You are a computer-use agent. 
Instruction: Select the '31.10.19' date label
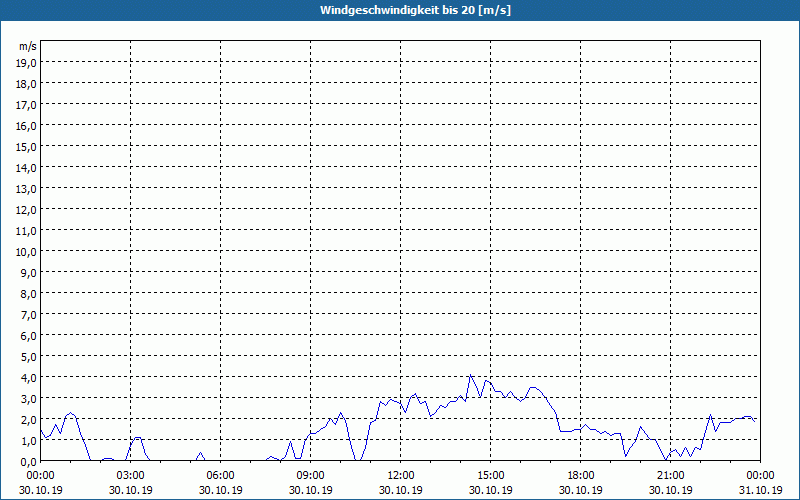click(x=760, y=490)
